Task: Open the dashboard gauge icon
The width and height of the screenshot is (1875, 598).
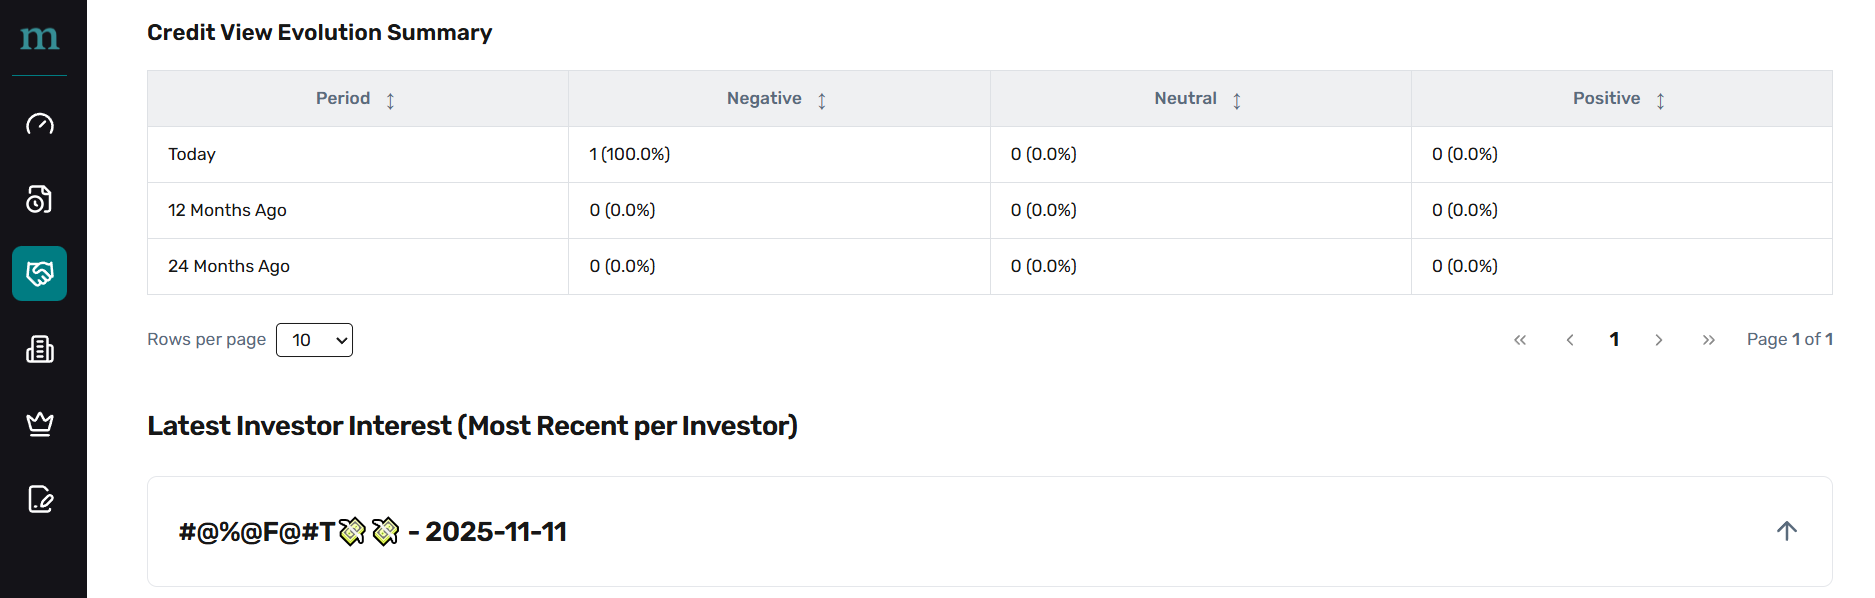Action: pyautogui.click(x=40, y=124)
